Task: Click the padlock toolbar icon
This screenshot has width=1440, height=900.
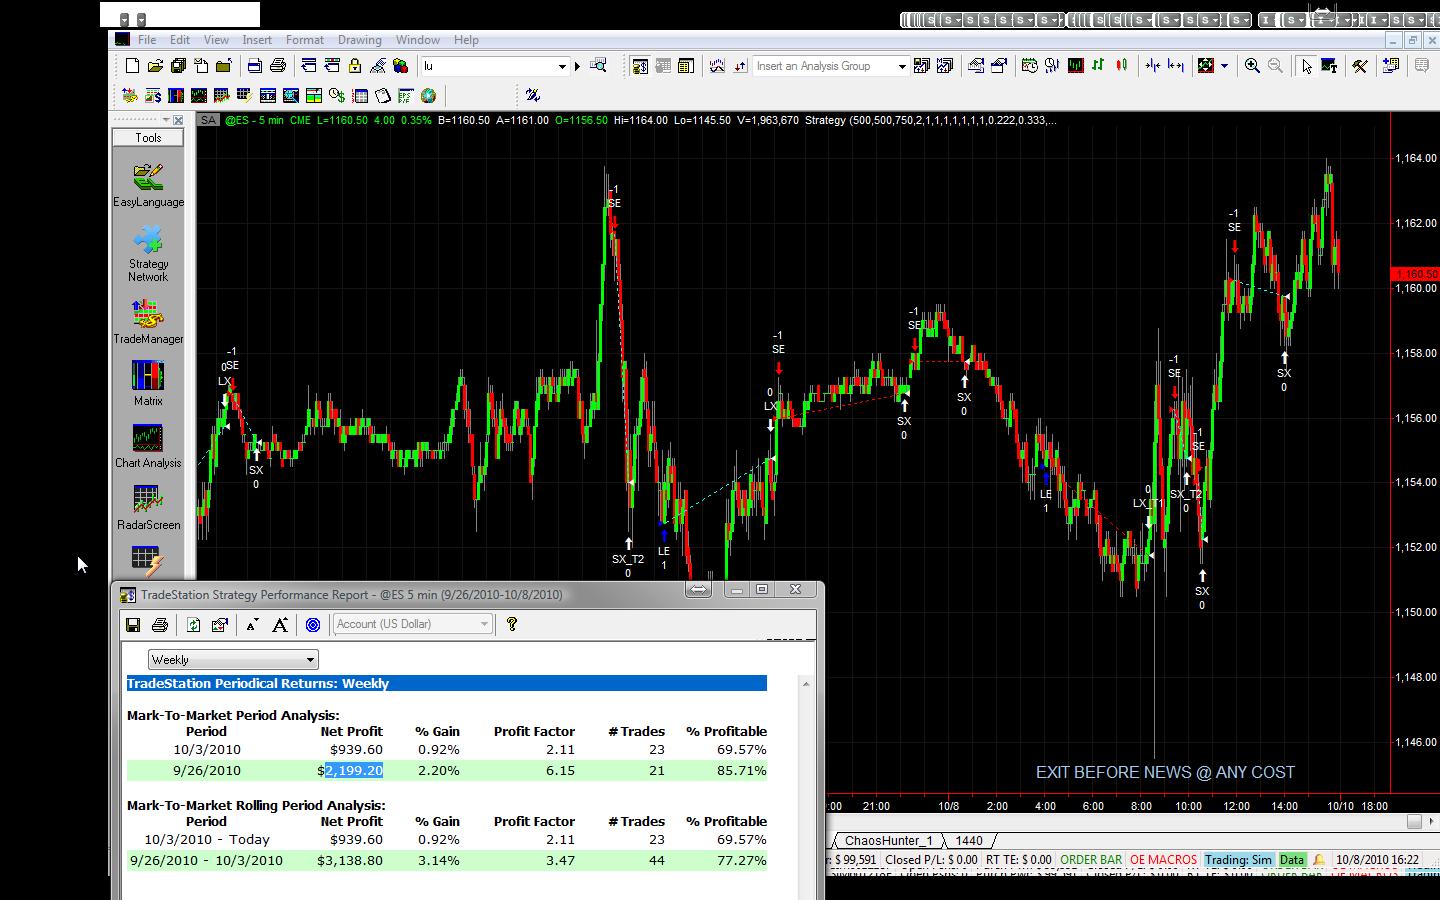Action: [x=355, y=66]
